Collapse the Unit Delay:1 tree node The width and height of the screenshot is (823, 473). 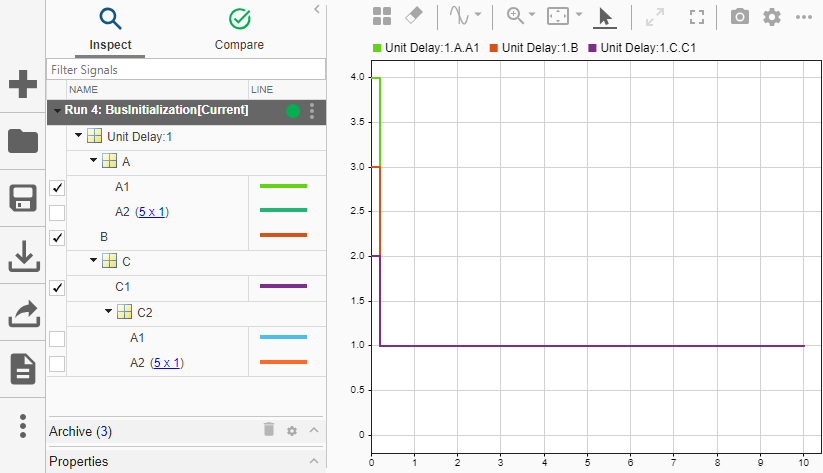click(x=78, y=135)
